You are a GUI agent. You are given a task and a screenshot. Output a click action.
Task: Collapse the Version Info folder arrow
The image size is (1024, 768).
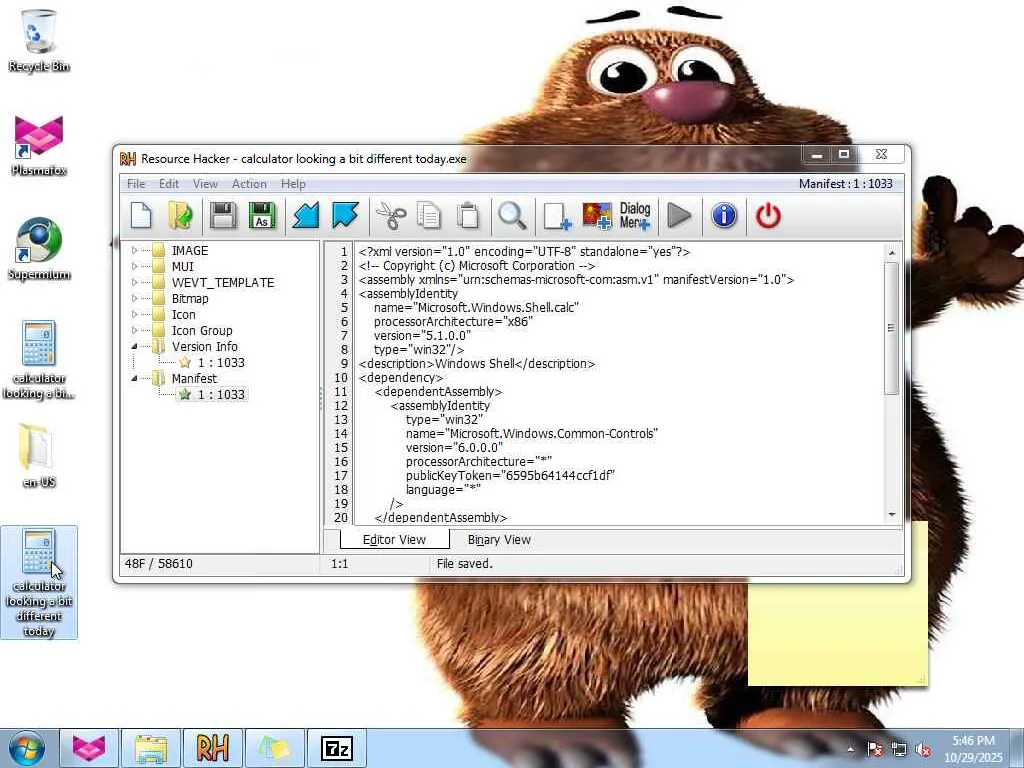point(135,346)
